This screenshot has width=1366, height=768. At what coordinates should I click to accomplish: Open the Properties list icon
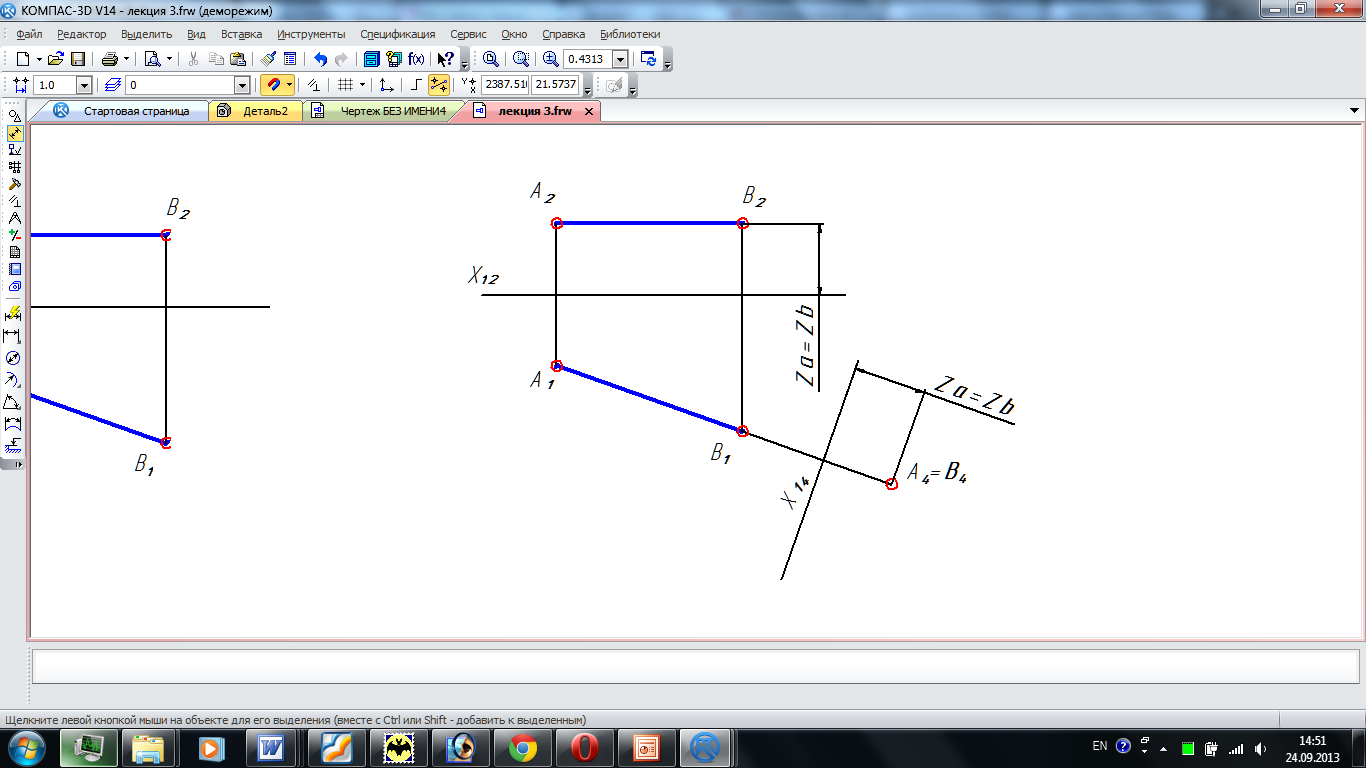pos(290,59)
